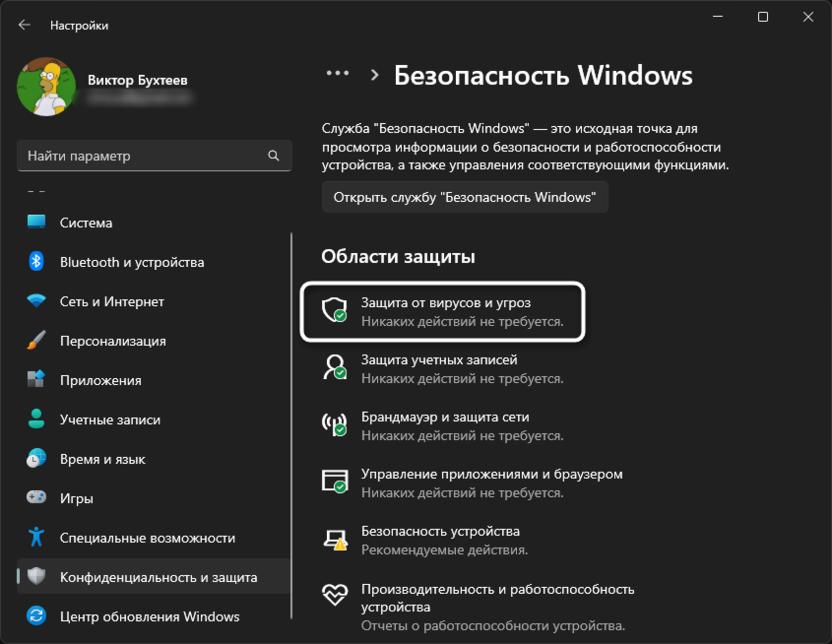Click the System monitor icon

point(37,222)
